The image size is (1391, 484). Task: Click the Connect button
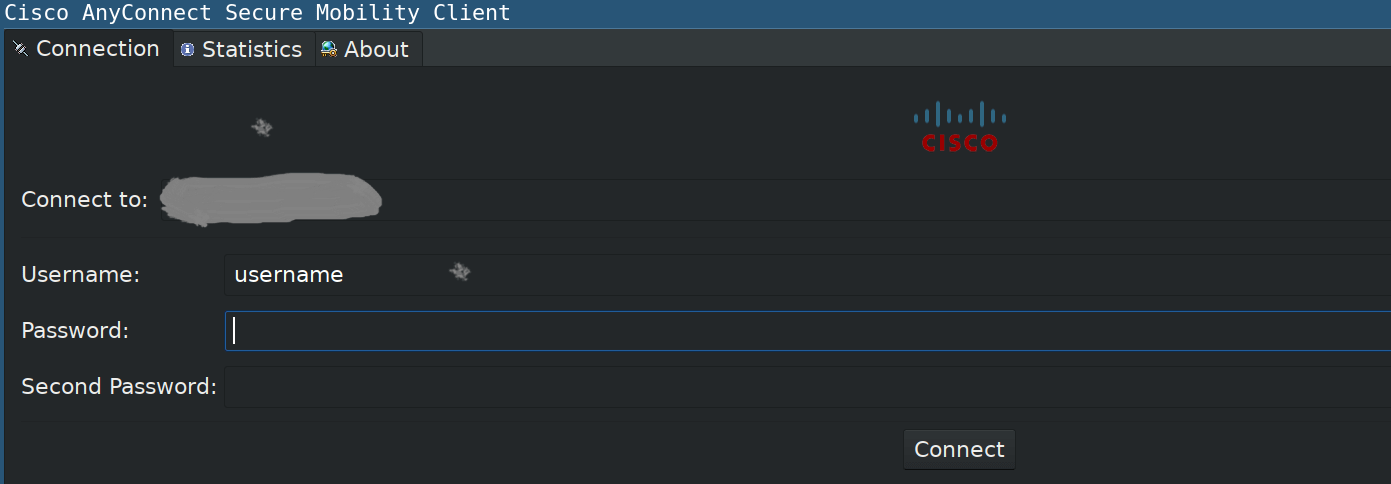click(959, 450)
